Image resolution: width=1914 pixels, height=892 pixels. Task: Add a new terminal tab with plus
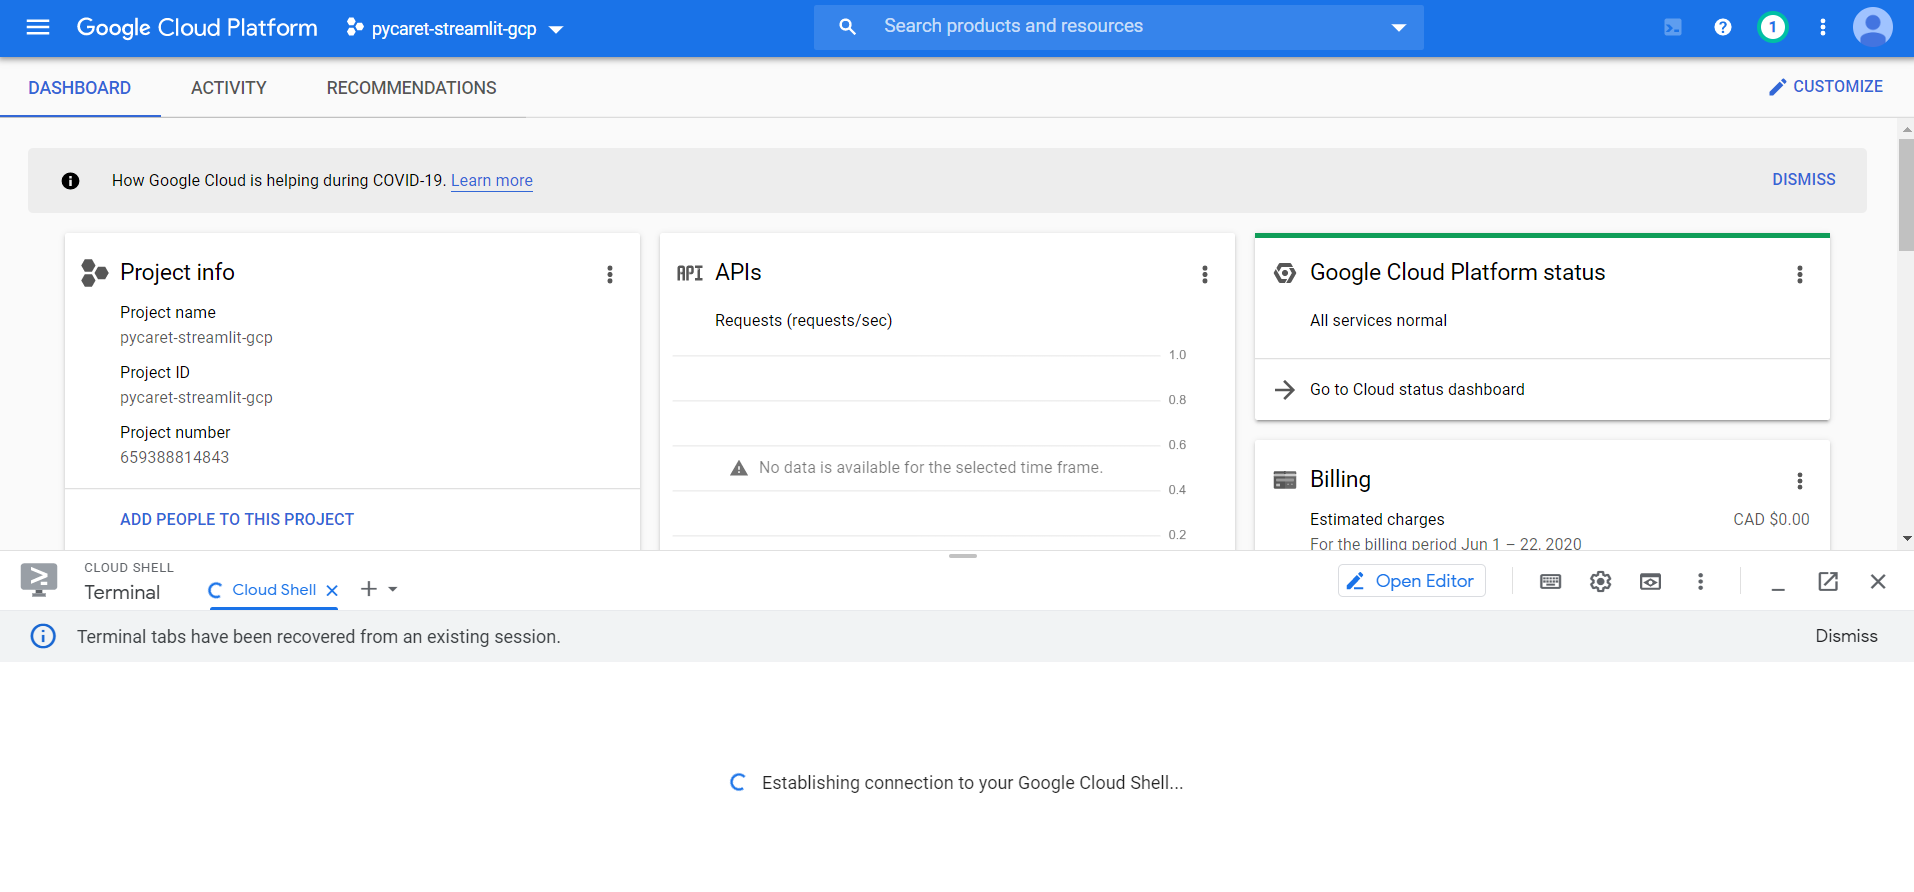[369, 589]
